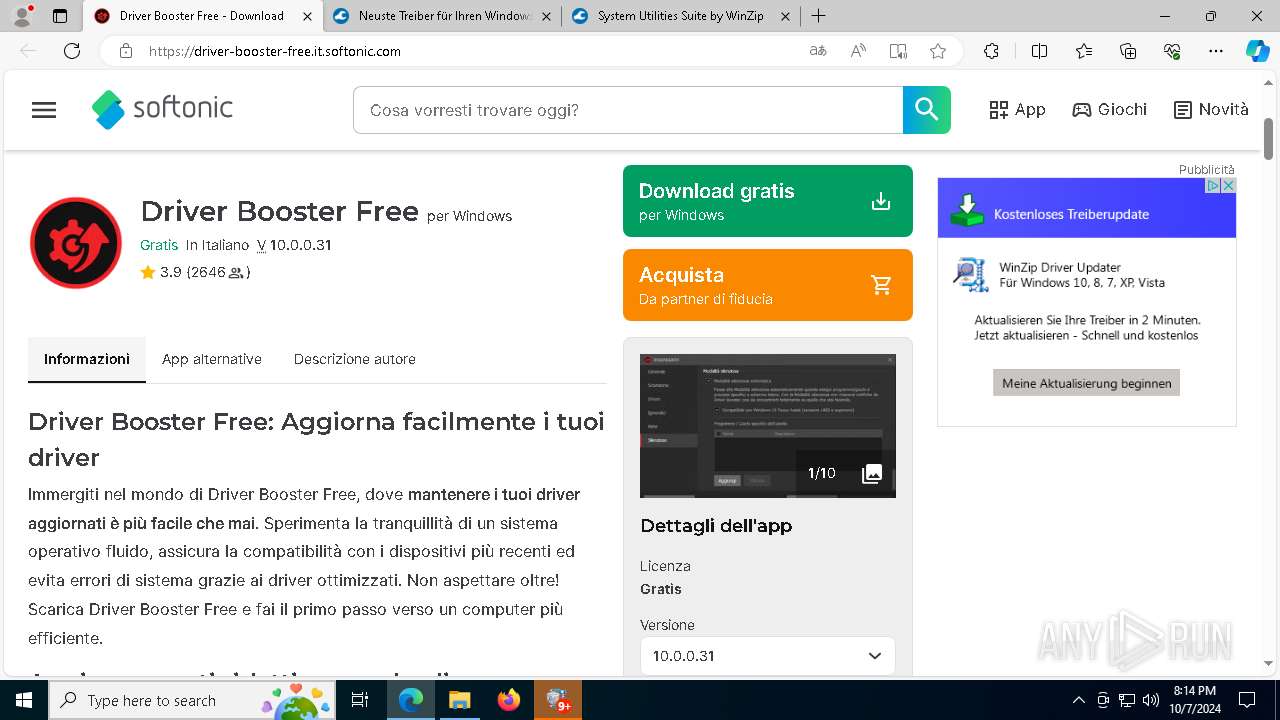Click the WinZip Driver Updater ad icon
The height and width of the screenshot is (720, 1280).
970,274
